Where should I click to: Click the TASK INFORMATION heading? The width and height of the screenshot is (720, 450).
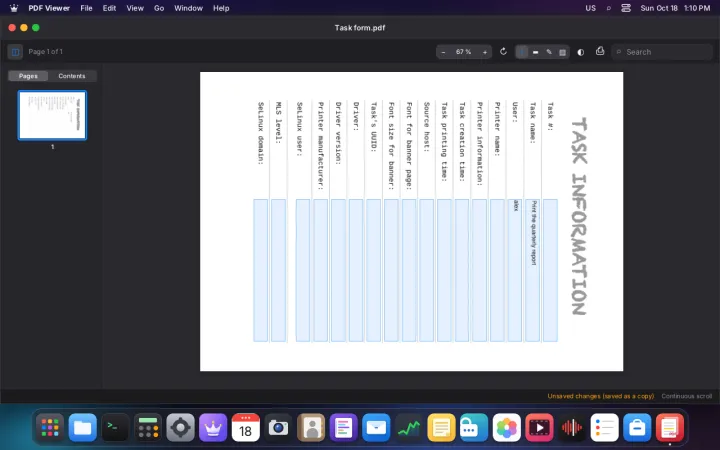point(579,216)
